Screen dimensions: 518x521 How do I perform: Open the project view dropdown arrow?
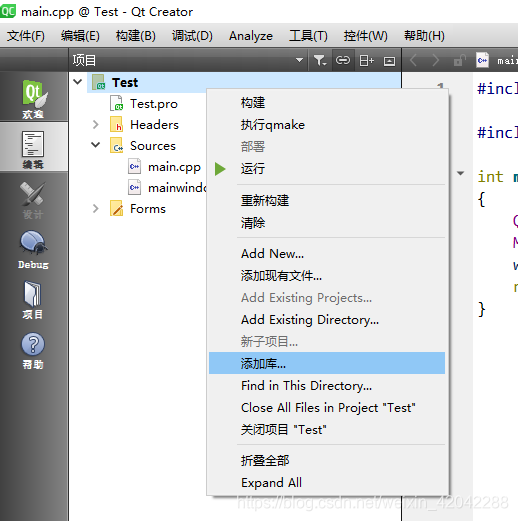coord(299,60)
